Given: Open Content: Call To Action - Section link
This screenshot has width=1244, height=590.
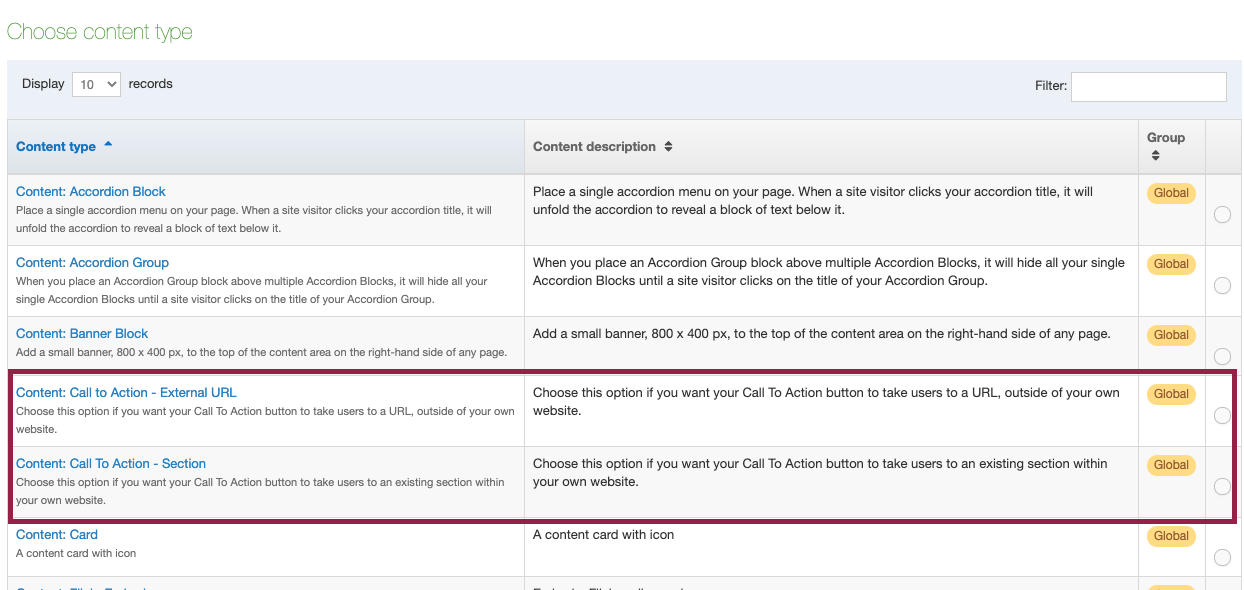Looking at the screenshot, I should (111, 463).
